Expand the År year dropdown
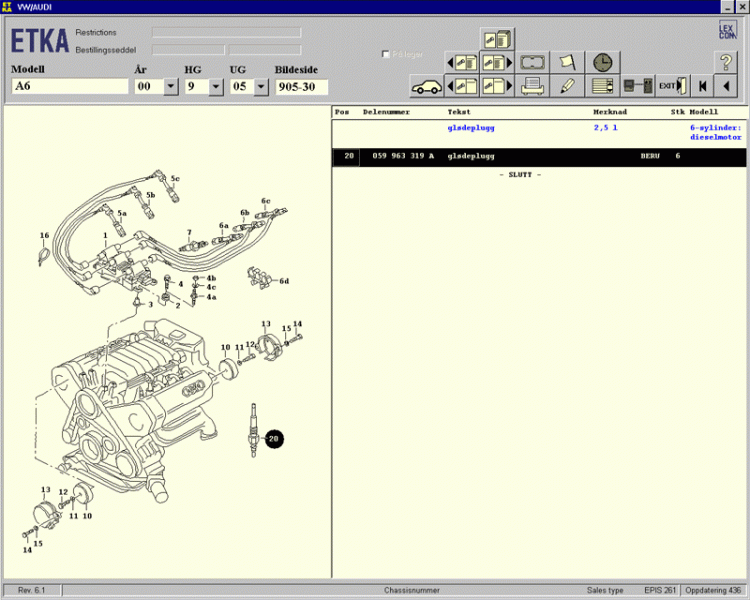 (x=170, y=87)
